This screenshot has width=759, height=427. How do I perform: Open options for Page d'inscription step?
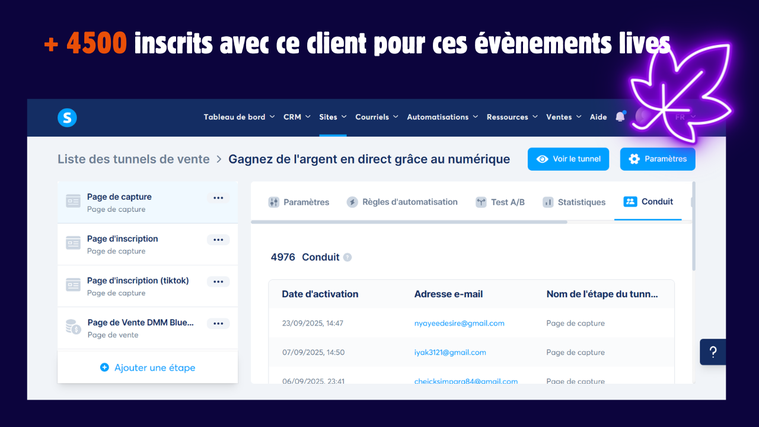click(x=218, y=240)
